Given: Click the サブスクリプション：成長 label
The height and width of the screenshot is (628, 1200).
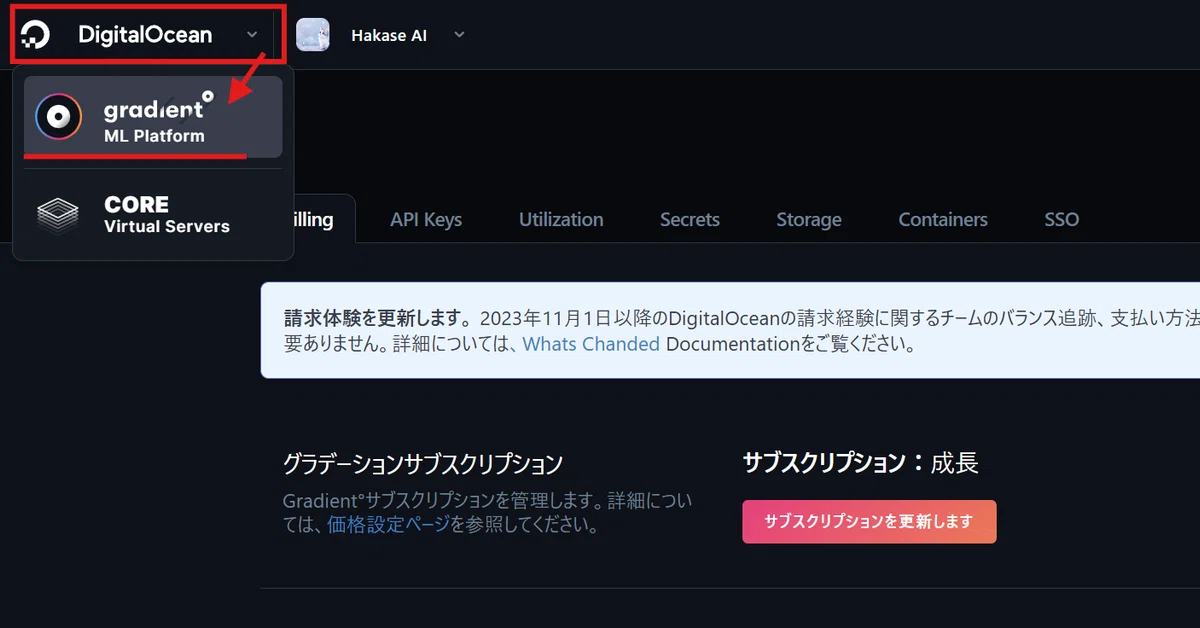Looking at the screenshot, I should tap(860, 462).
